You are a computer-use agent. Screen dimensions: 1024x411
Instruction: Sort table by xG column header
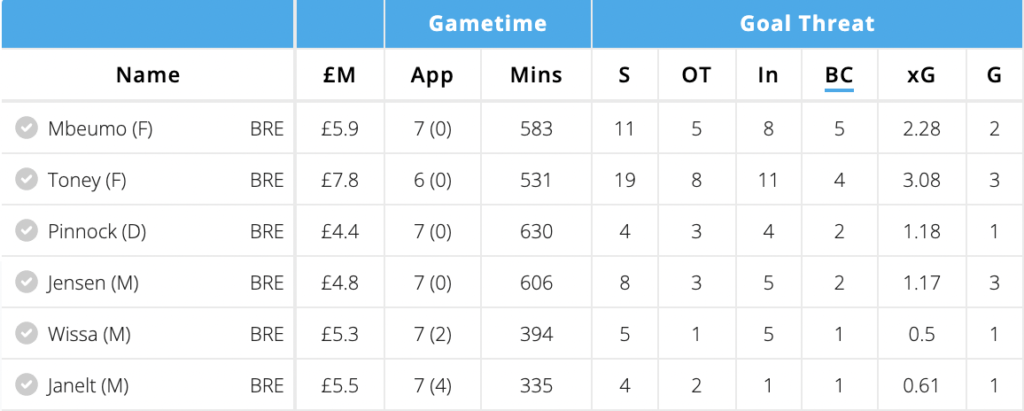920,75
